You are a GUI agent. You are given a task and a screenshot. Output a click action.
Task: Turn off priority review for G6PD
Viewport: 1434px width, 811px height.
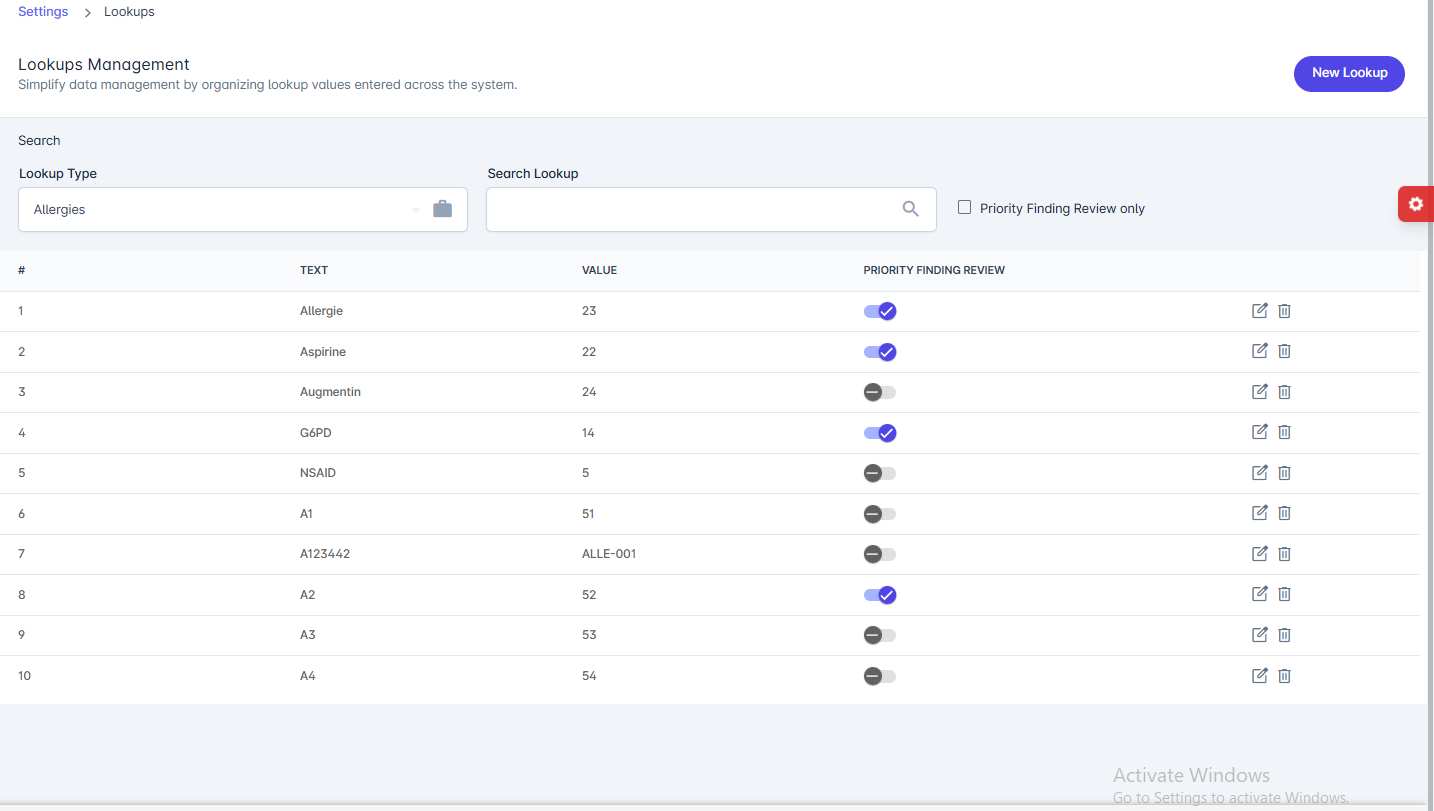[880, 433]
